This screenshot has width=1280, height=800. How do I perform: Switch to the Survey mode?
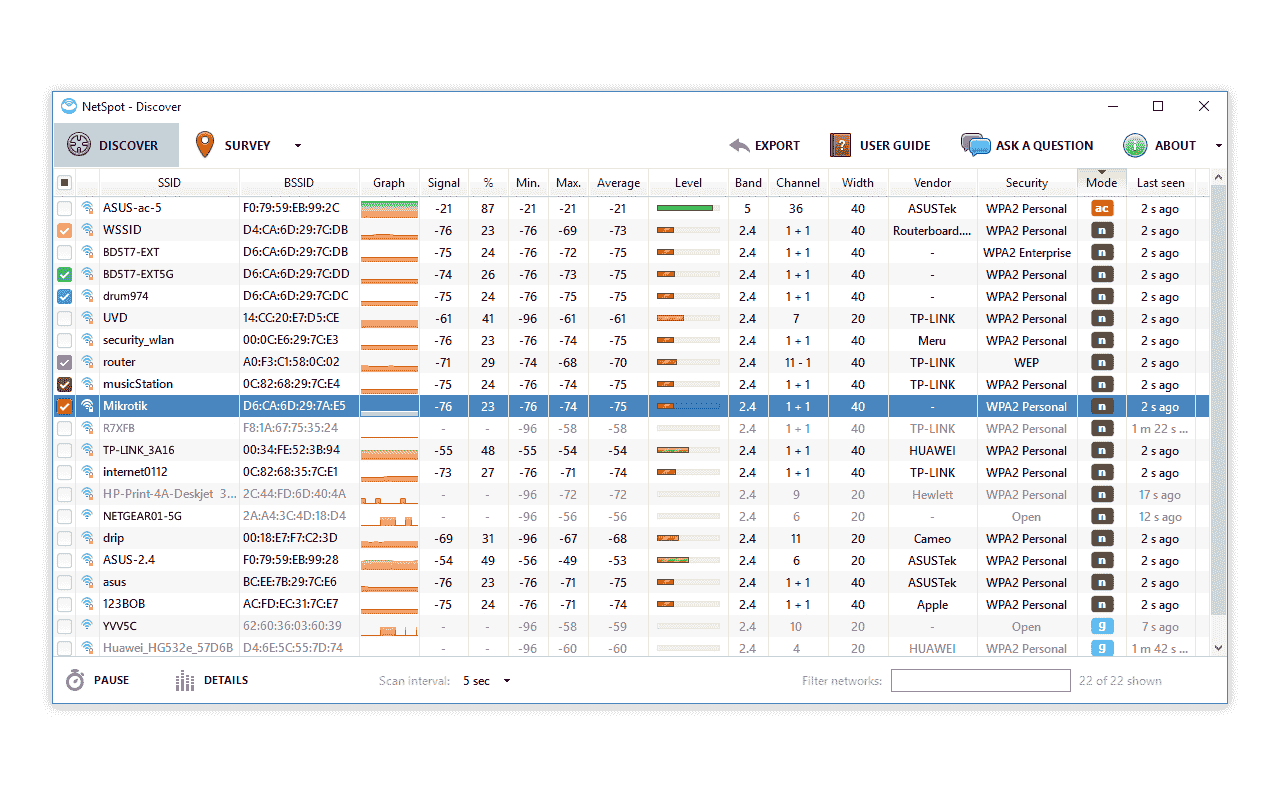pyautogui.click(x=232, y=145)
